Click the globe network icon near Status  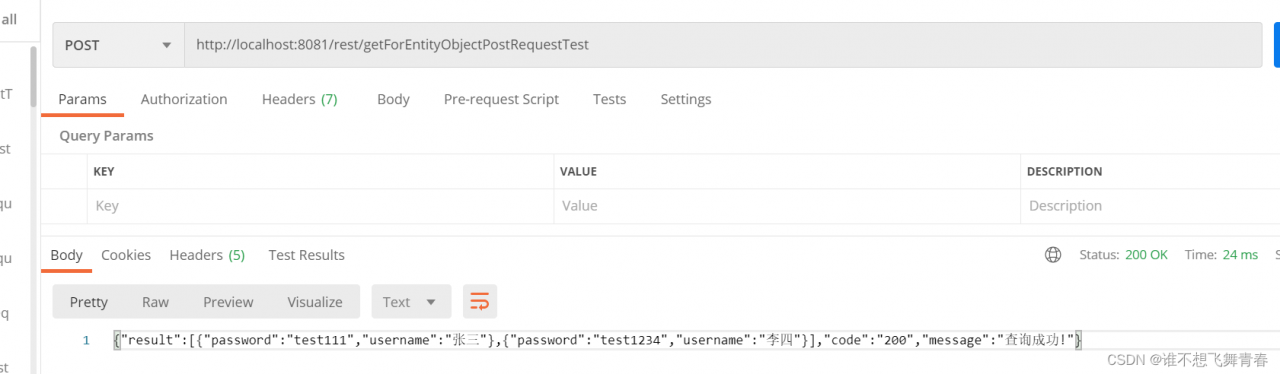[1053, 255]
